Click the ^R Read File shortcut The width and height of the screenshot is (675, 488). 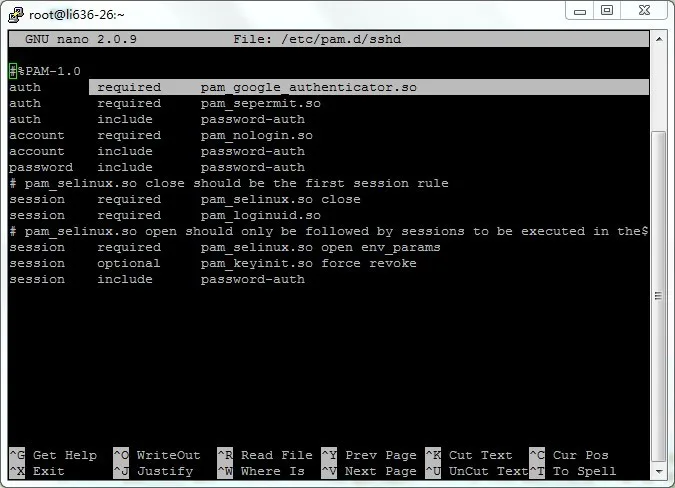tap(265, 455)
